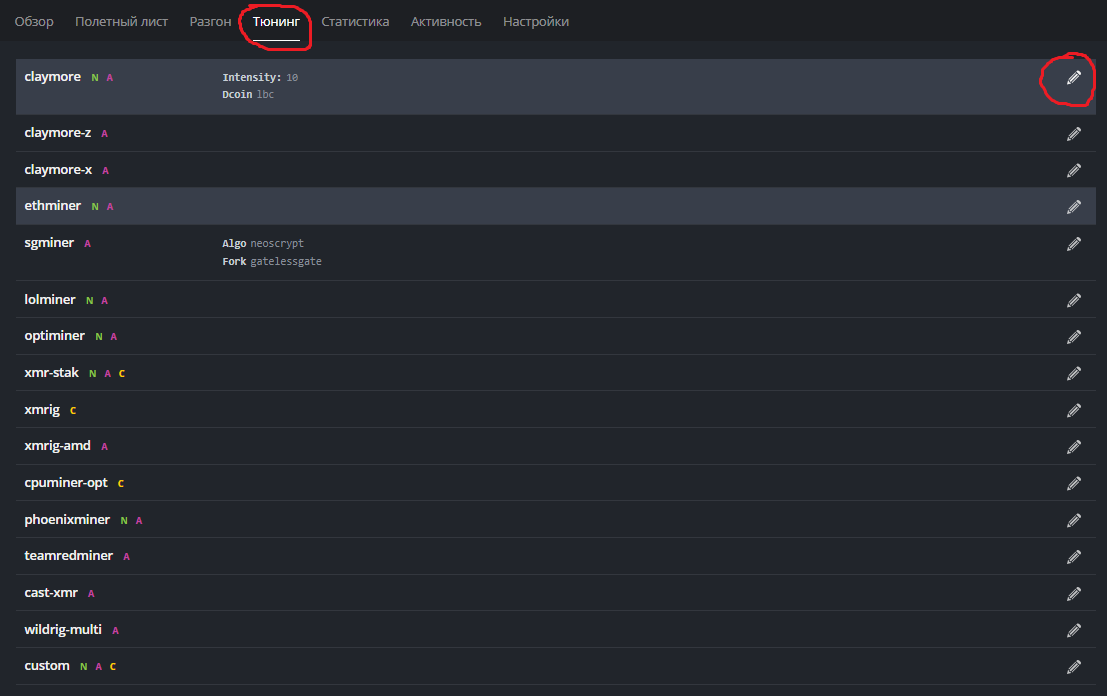Image resolution: width=1107 pixels, height=696 pixels.
Task: Click the yellow C badge on xmr-stak
Action: click(121, 373)
